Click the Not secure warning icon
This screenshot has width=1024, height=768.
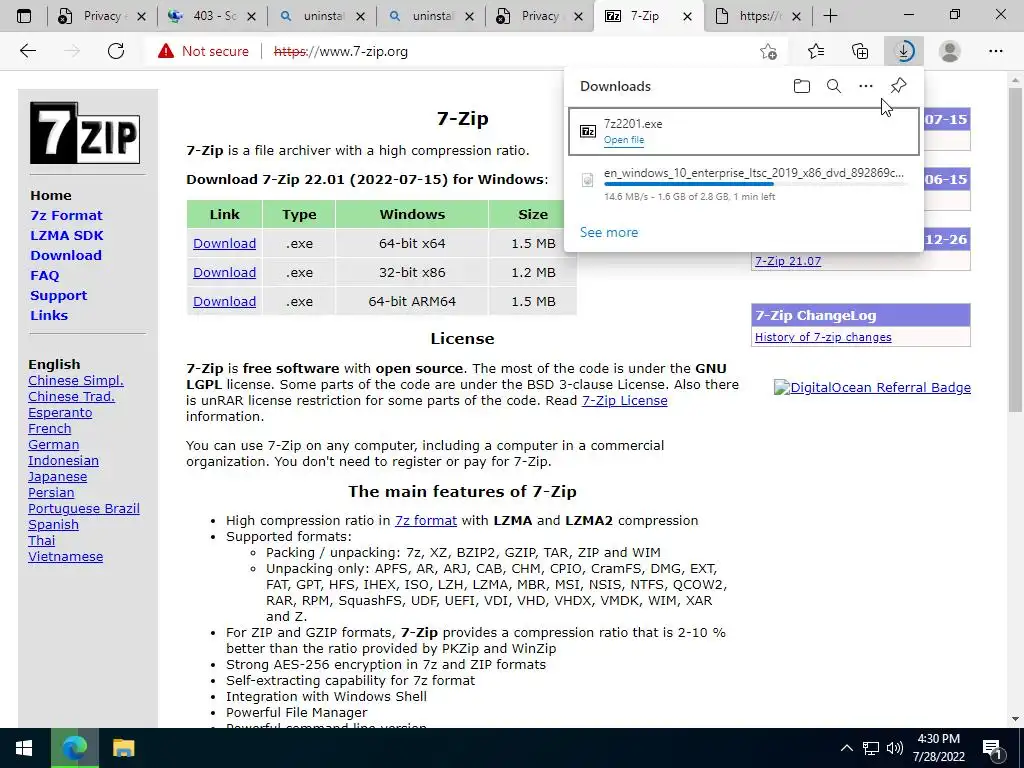(166, 51)
